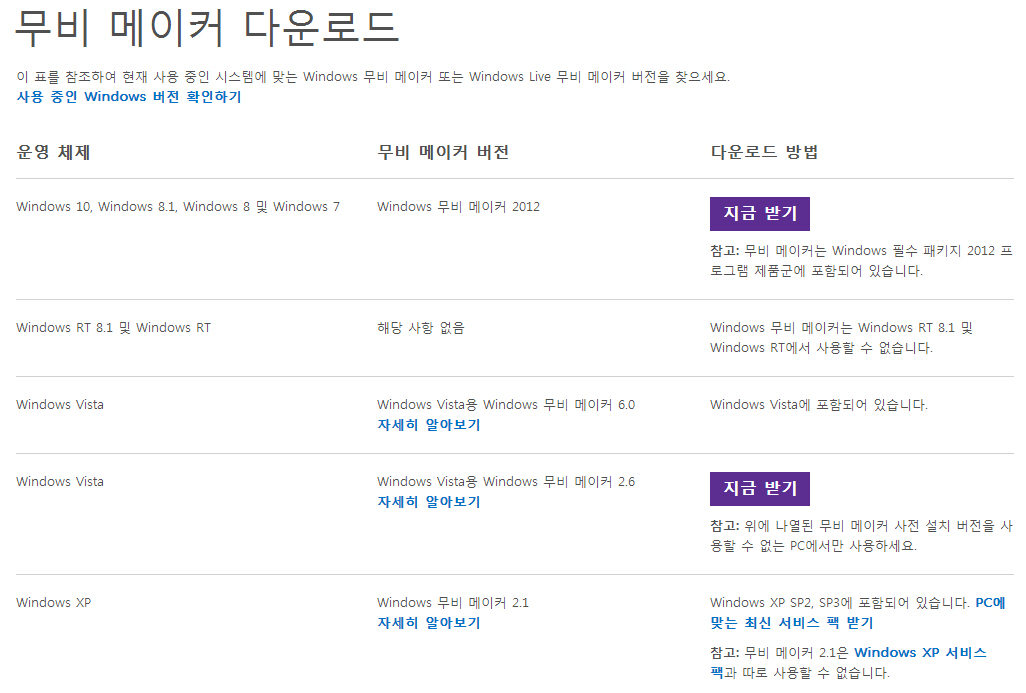
Task: Open '사용 중인 Windows 버전 확인하기' link
Action: coord(129,97)
